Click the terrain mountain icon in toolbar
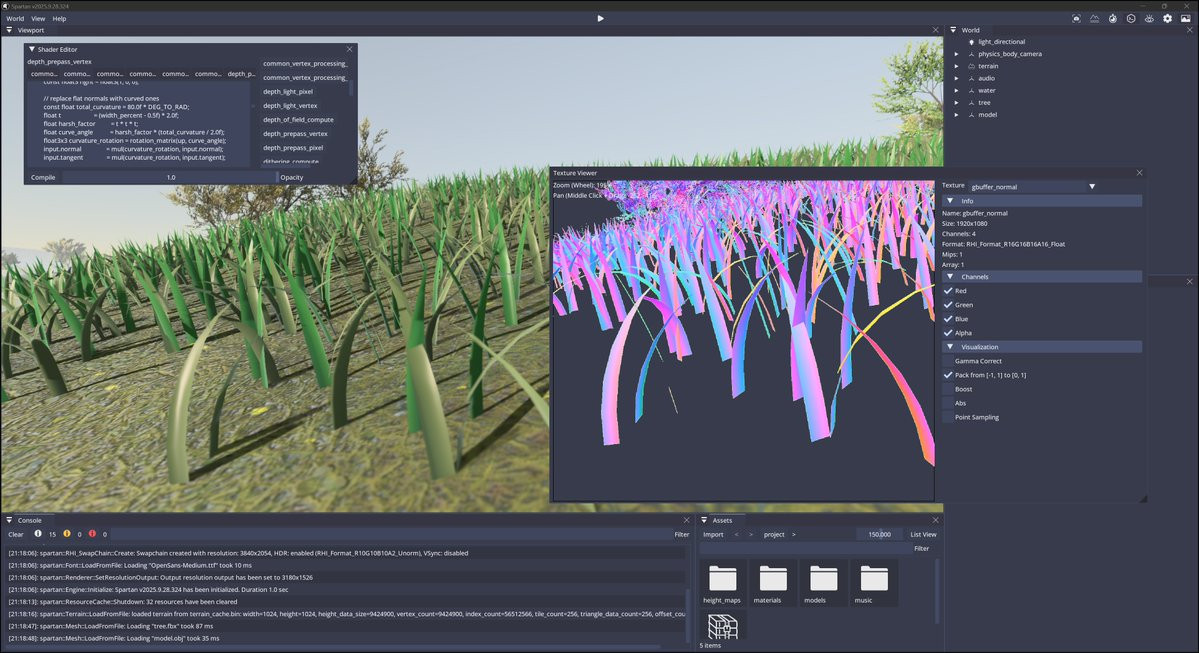 1094,18
